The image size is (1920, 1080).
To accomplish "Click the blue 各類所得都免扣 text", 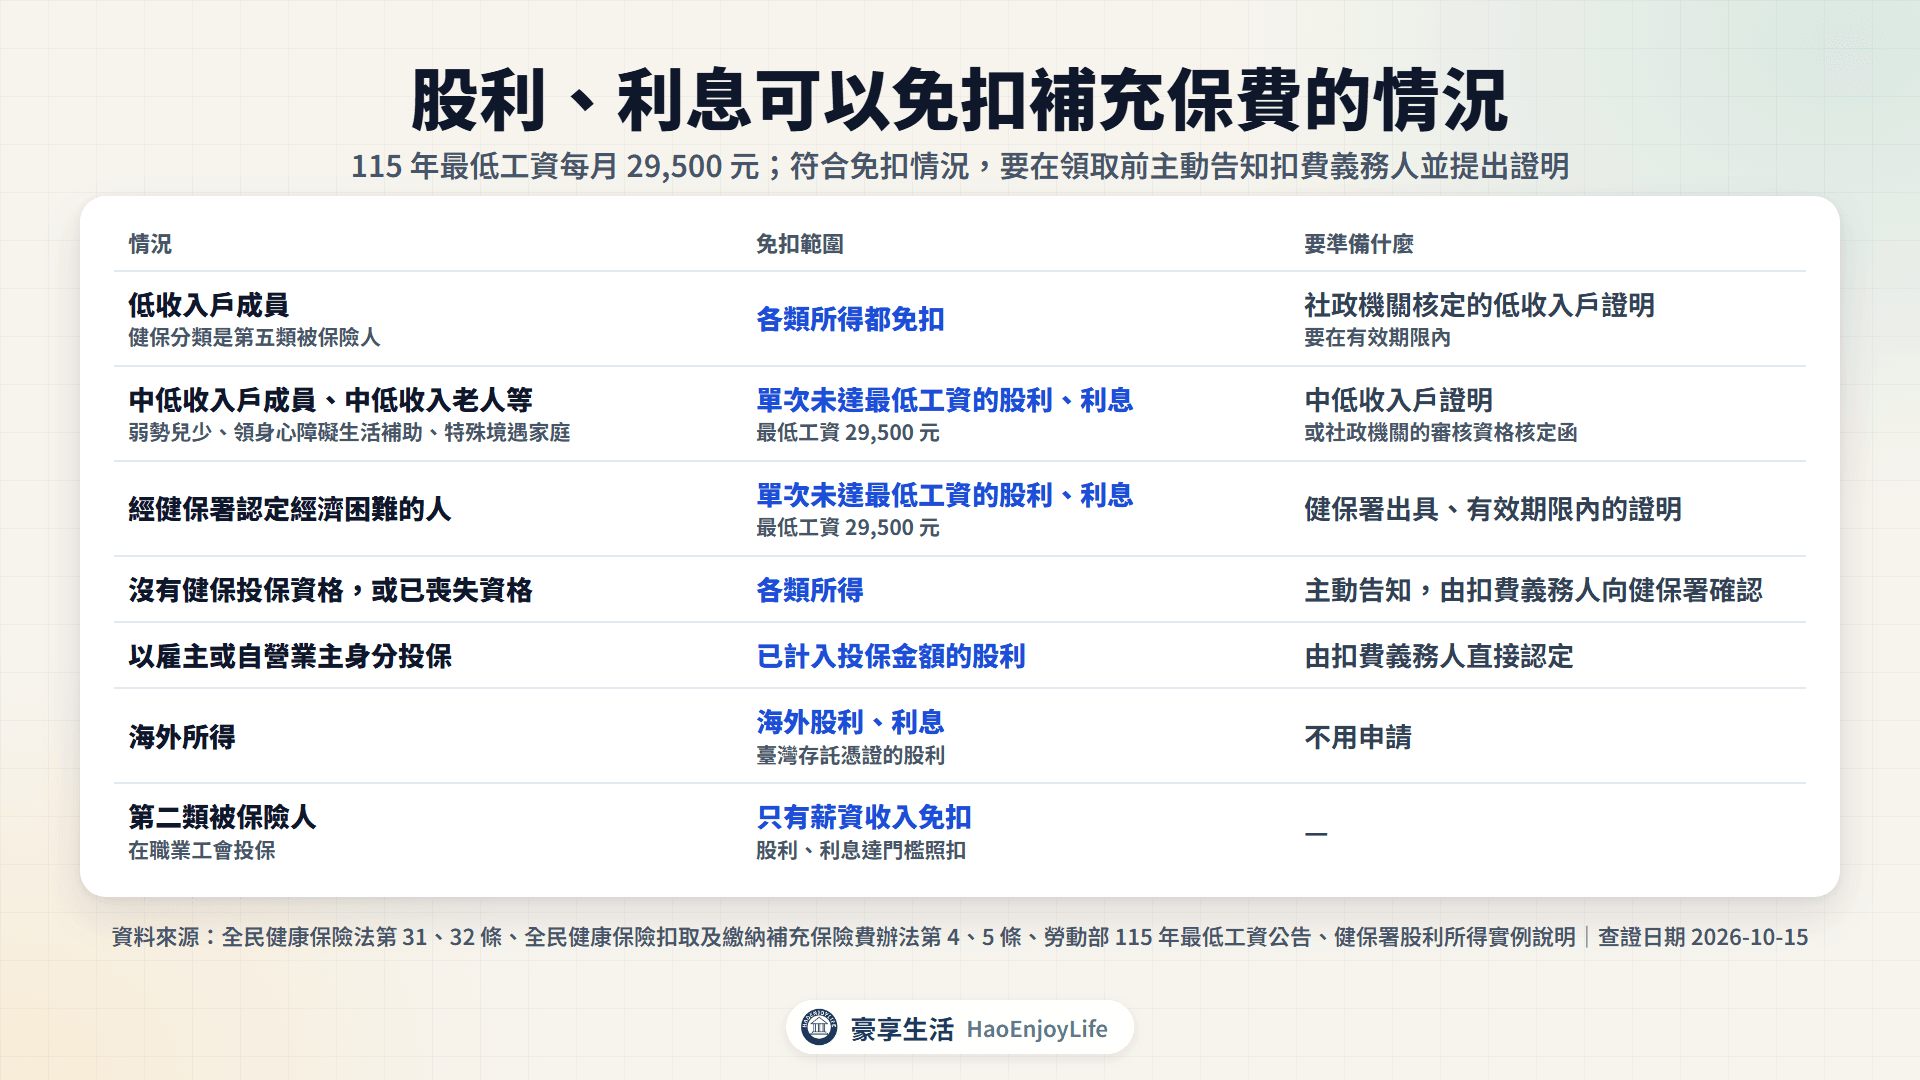I will [851, 319].
